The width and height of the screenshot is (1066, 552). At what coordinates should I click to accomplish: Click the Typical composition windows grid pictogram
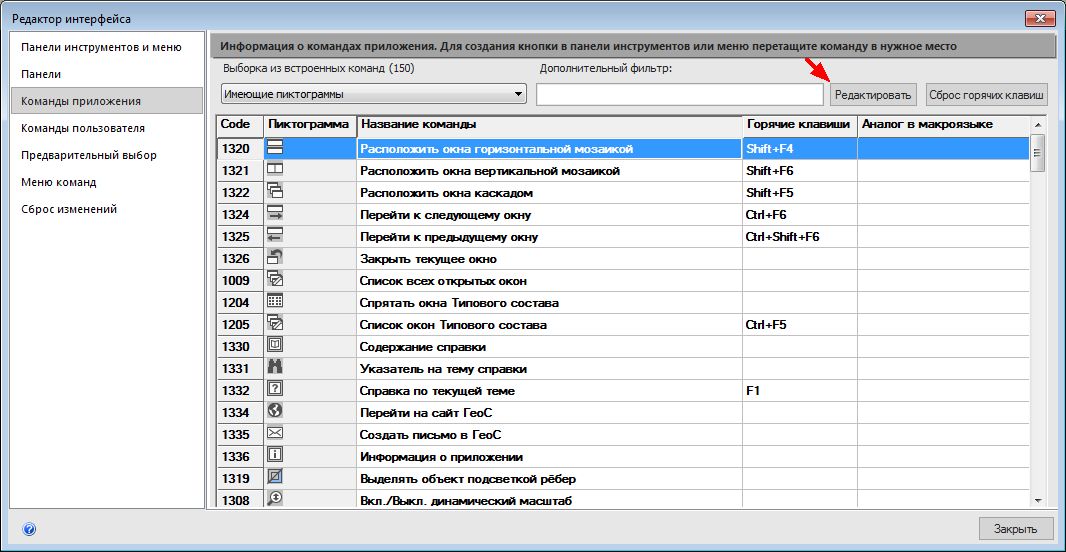coord(275,301)
